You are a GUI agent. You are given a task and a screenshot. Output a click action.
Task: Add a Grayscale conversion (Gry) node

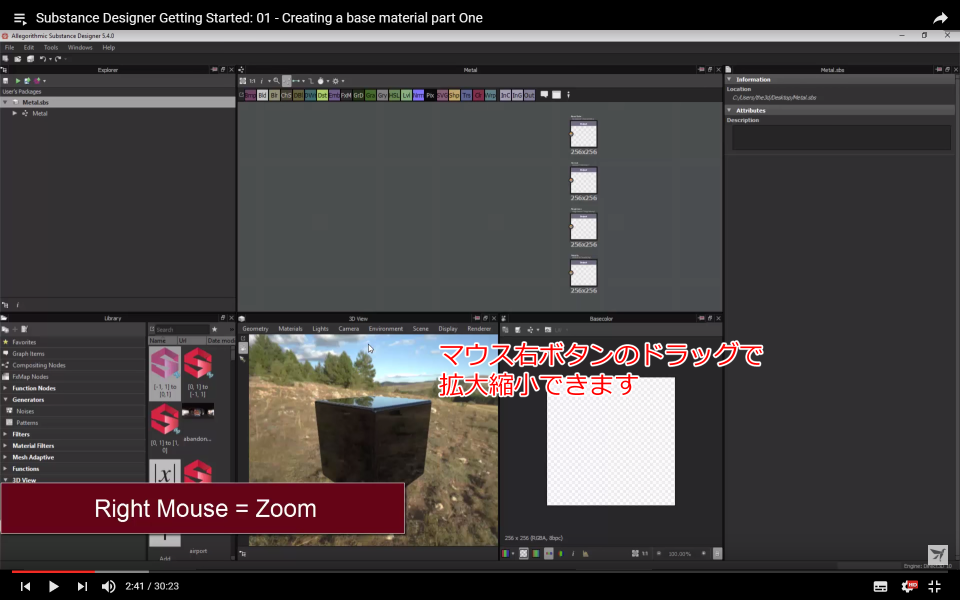click(x=383, y=95)
